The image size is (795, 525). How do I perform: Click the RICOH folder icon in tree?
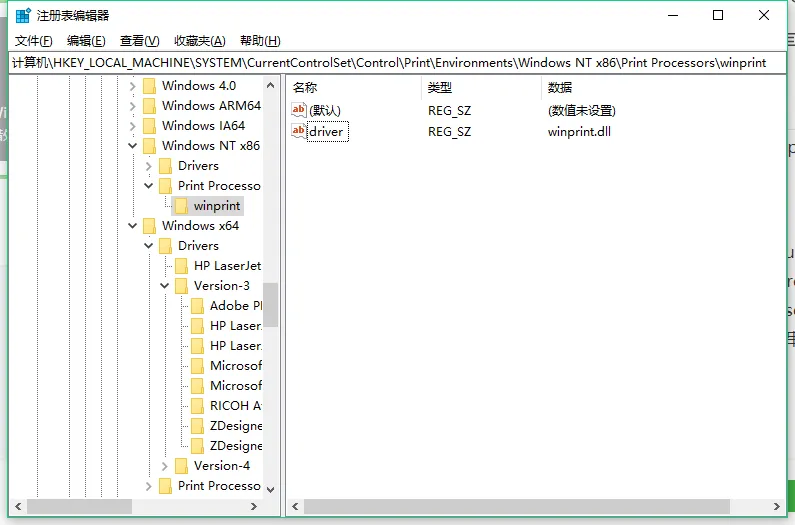tap(197, 406)
